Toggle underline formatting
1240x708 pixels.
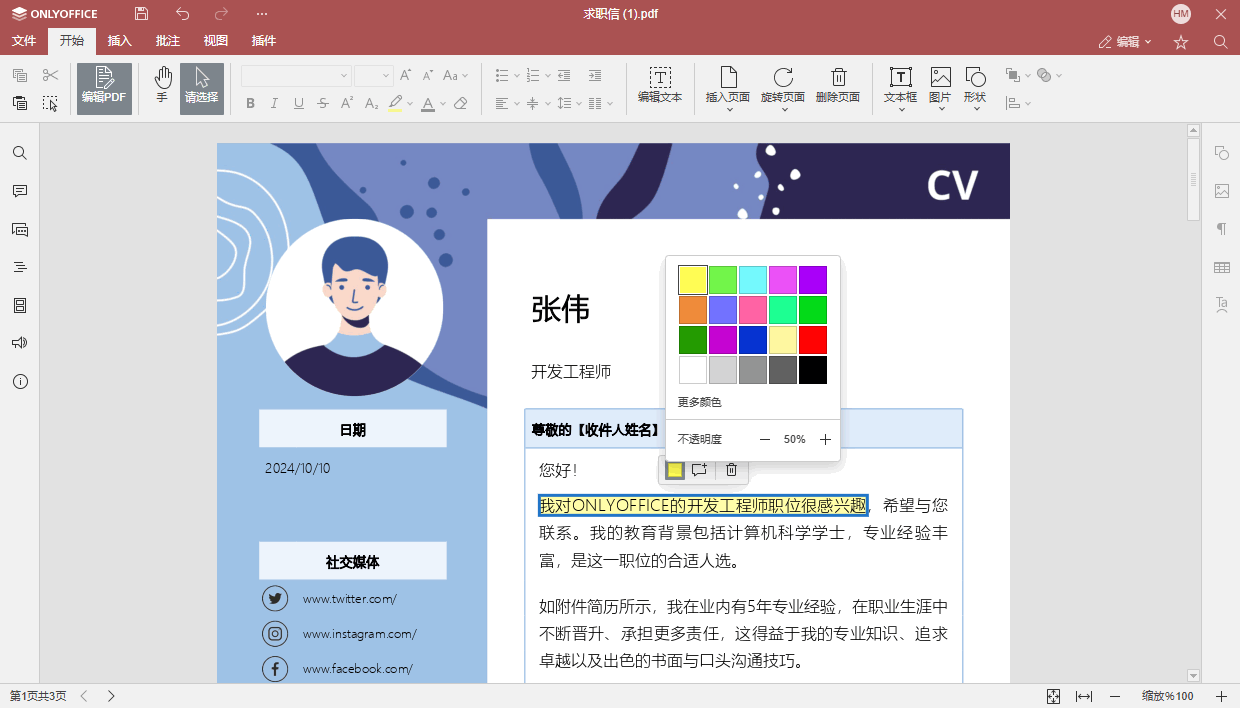coord(296,103)
